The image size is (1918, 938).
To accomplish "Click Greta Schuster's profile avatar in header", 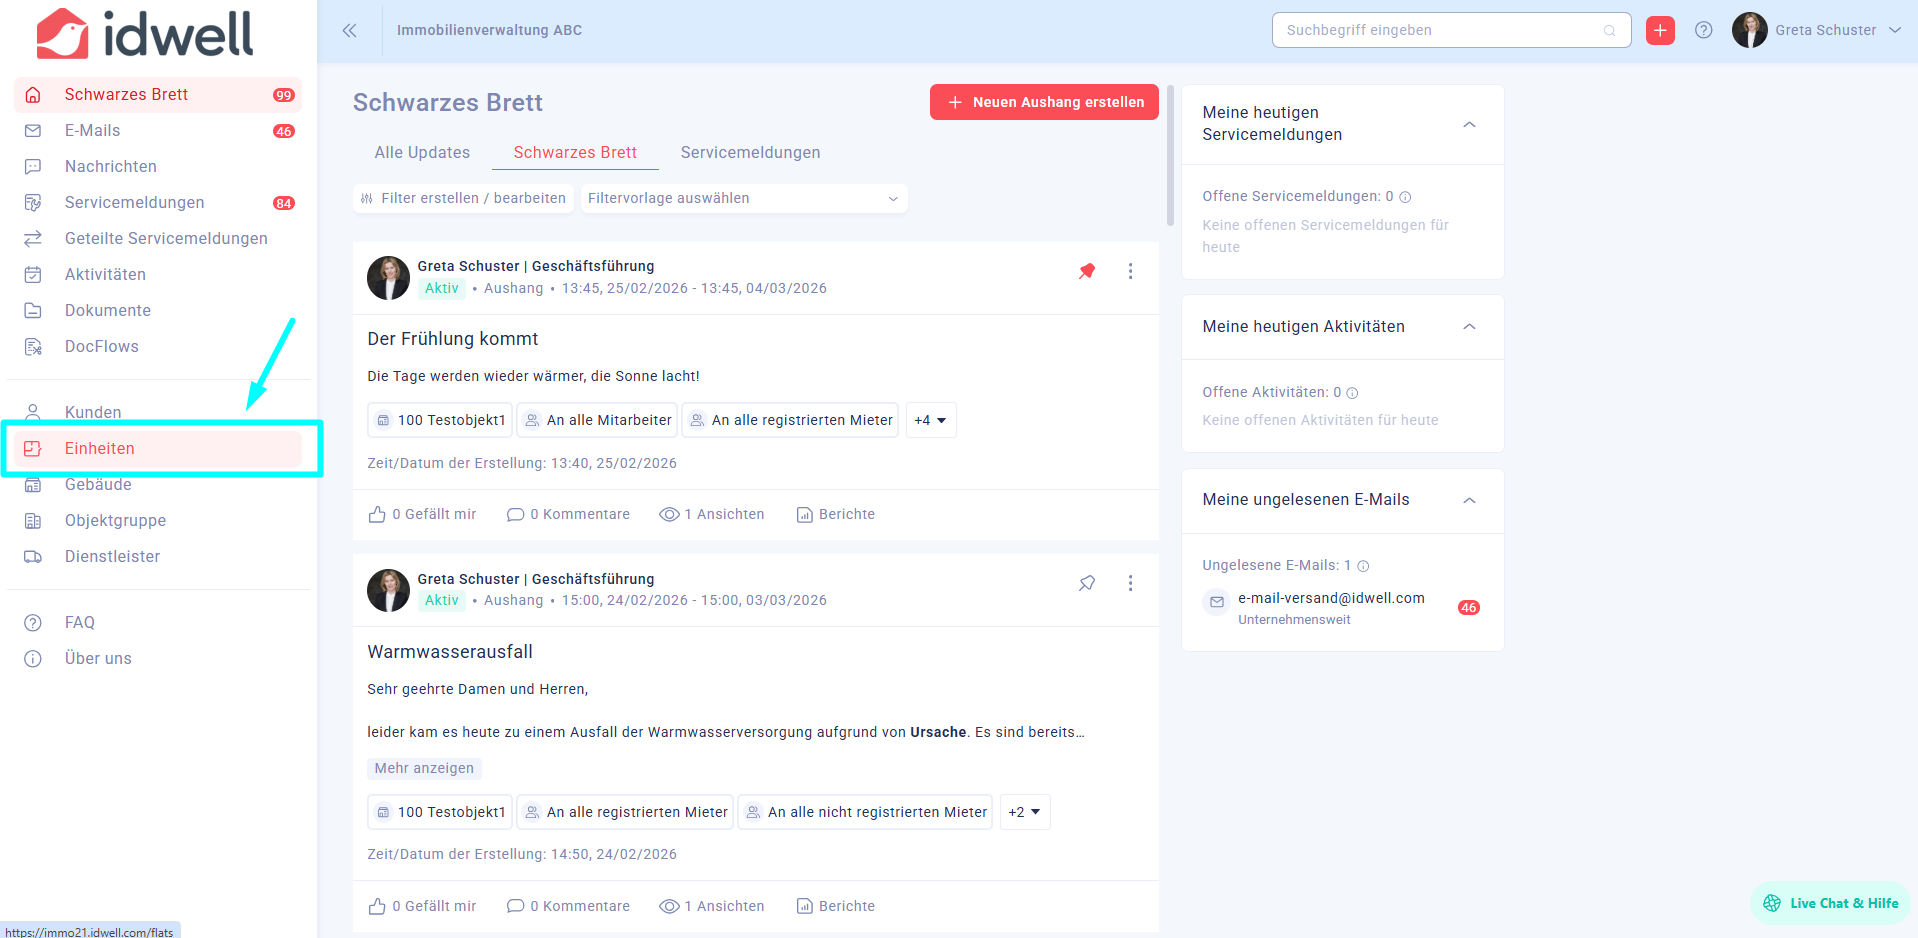I will pyautogui.click(x=1749, y=30).
